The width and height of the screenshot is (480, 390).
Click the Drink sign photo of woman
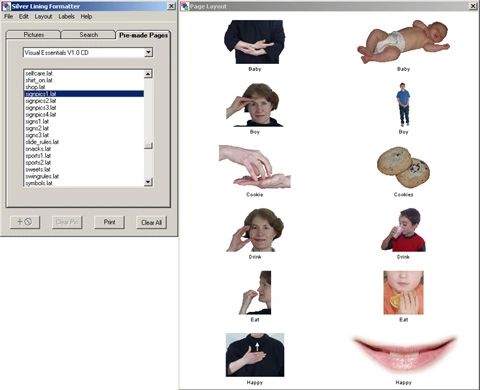click(255, 230)
